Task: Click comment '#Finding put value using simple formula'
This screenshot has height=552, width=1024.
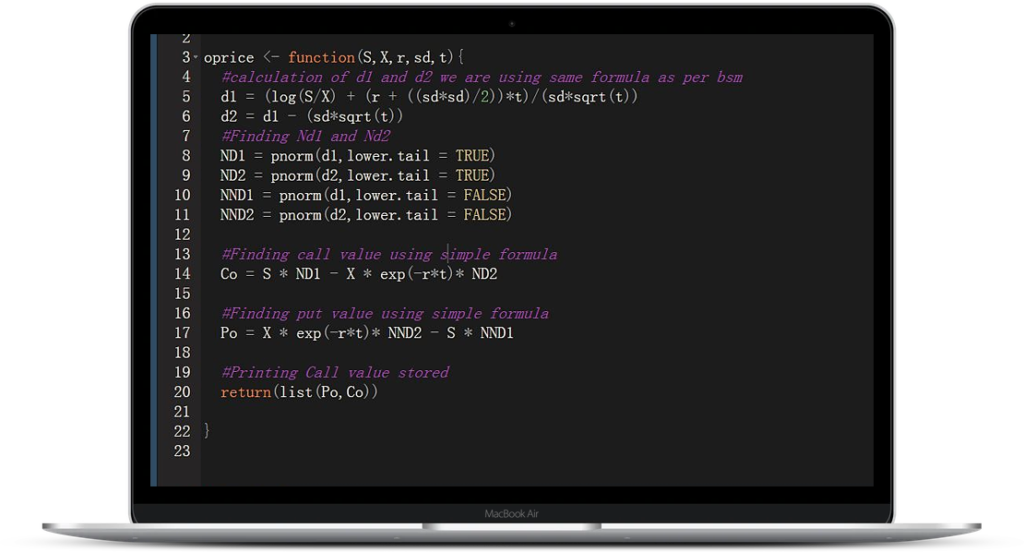Action: 385,313
